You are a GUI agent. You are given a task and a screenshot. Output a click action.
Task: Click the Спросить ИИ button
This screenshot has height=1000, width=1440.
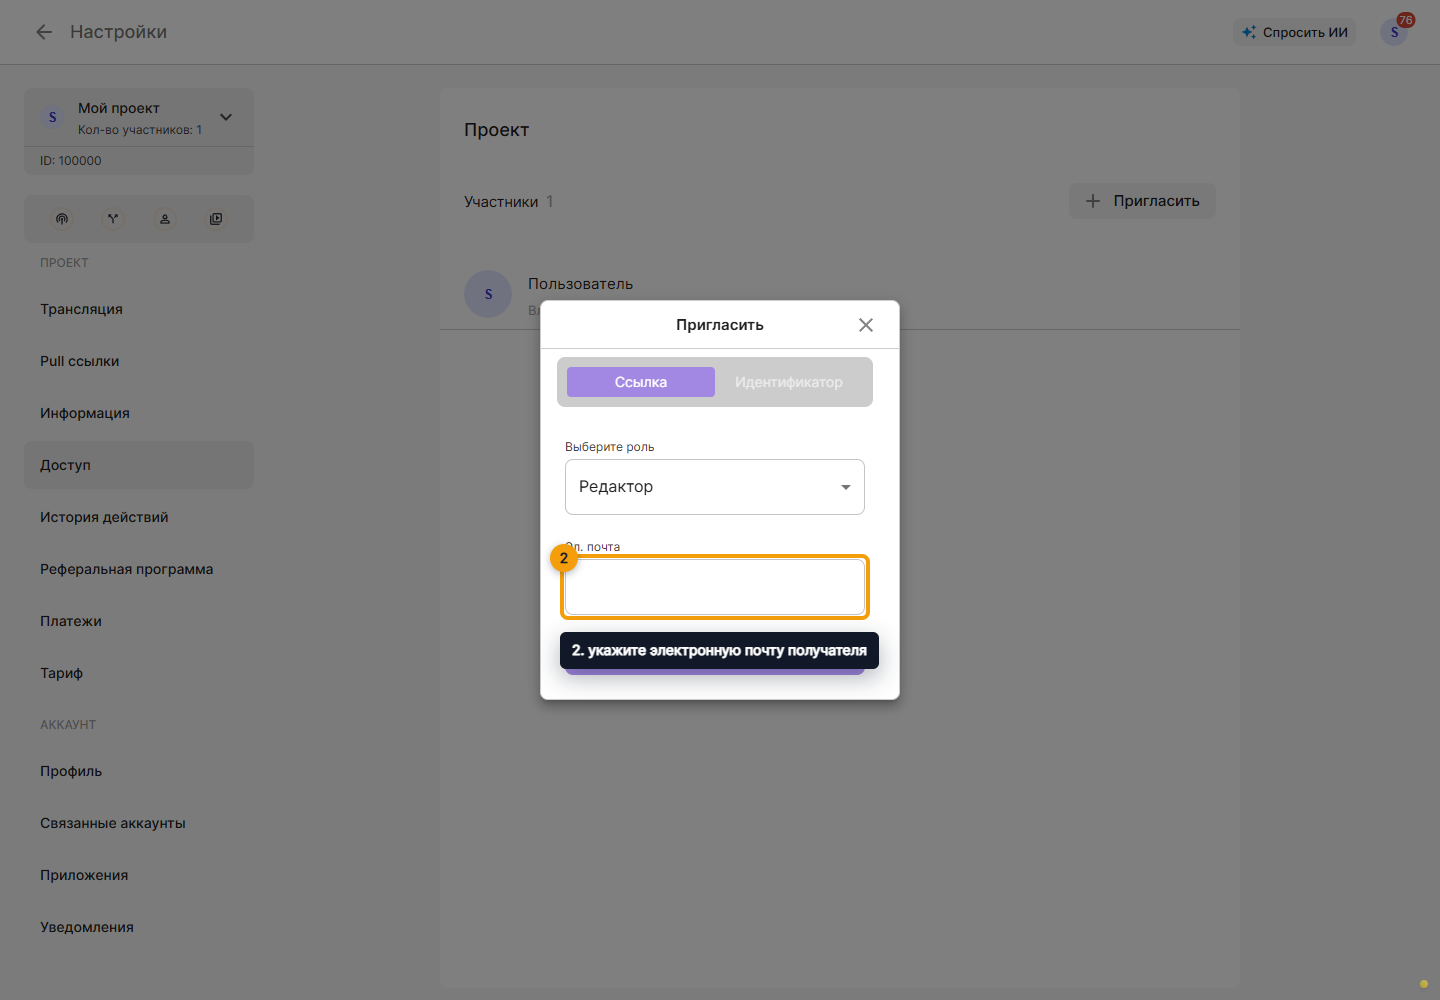[1295, 32]
